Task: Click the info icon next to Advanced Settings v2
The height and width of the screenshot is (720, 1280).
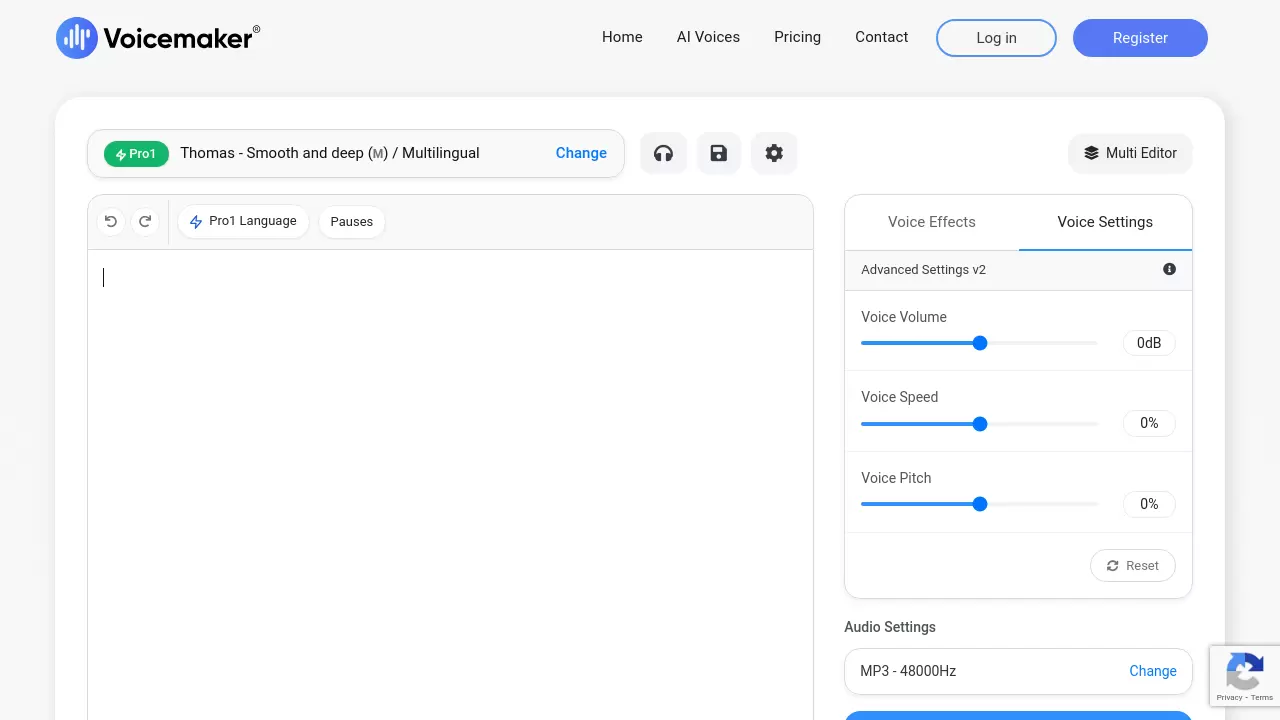Action: 1169,269
